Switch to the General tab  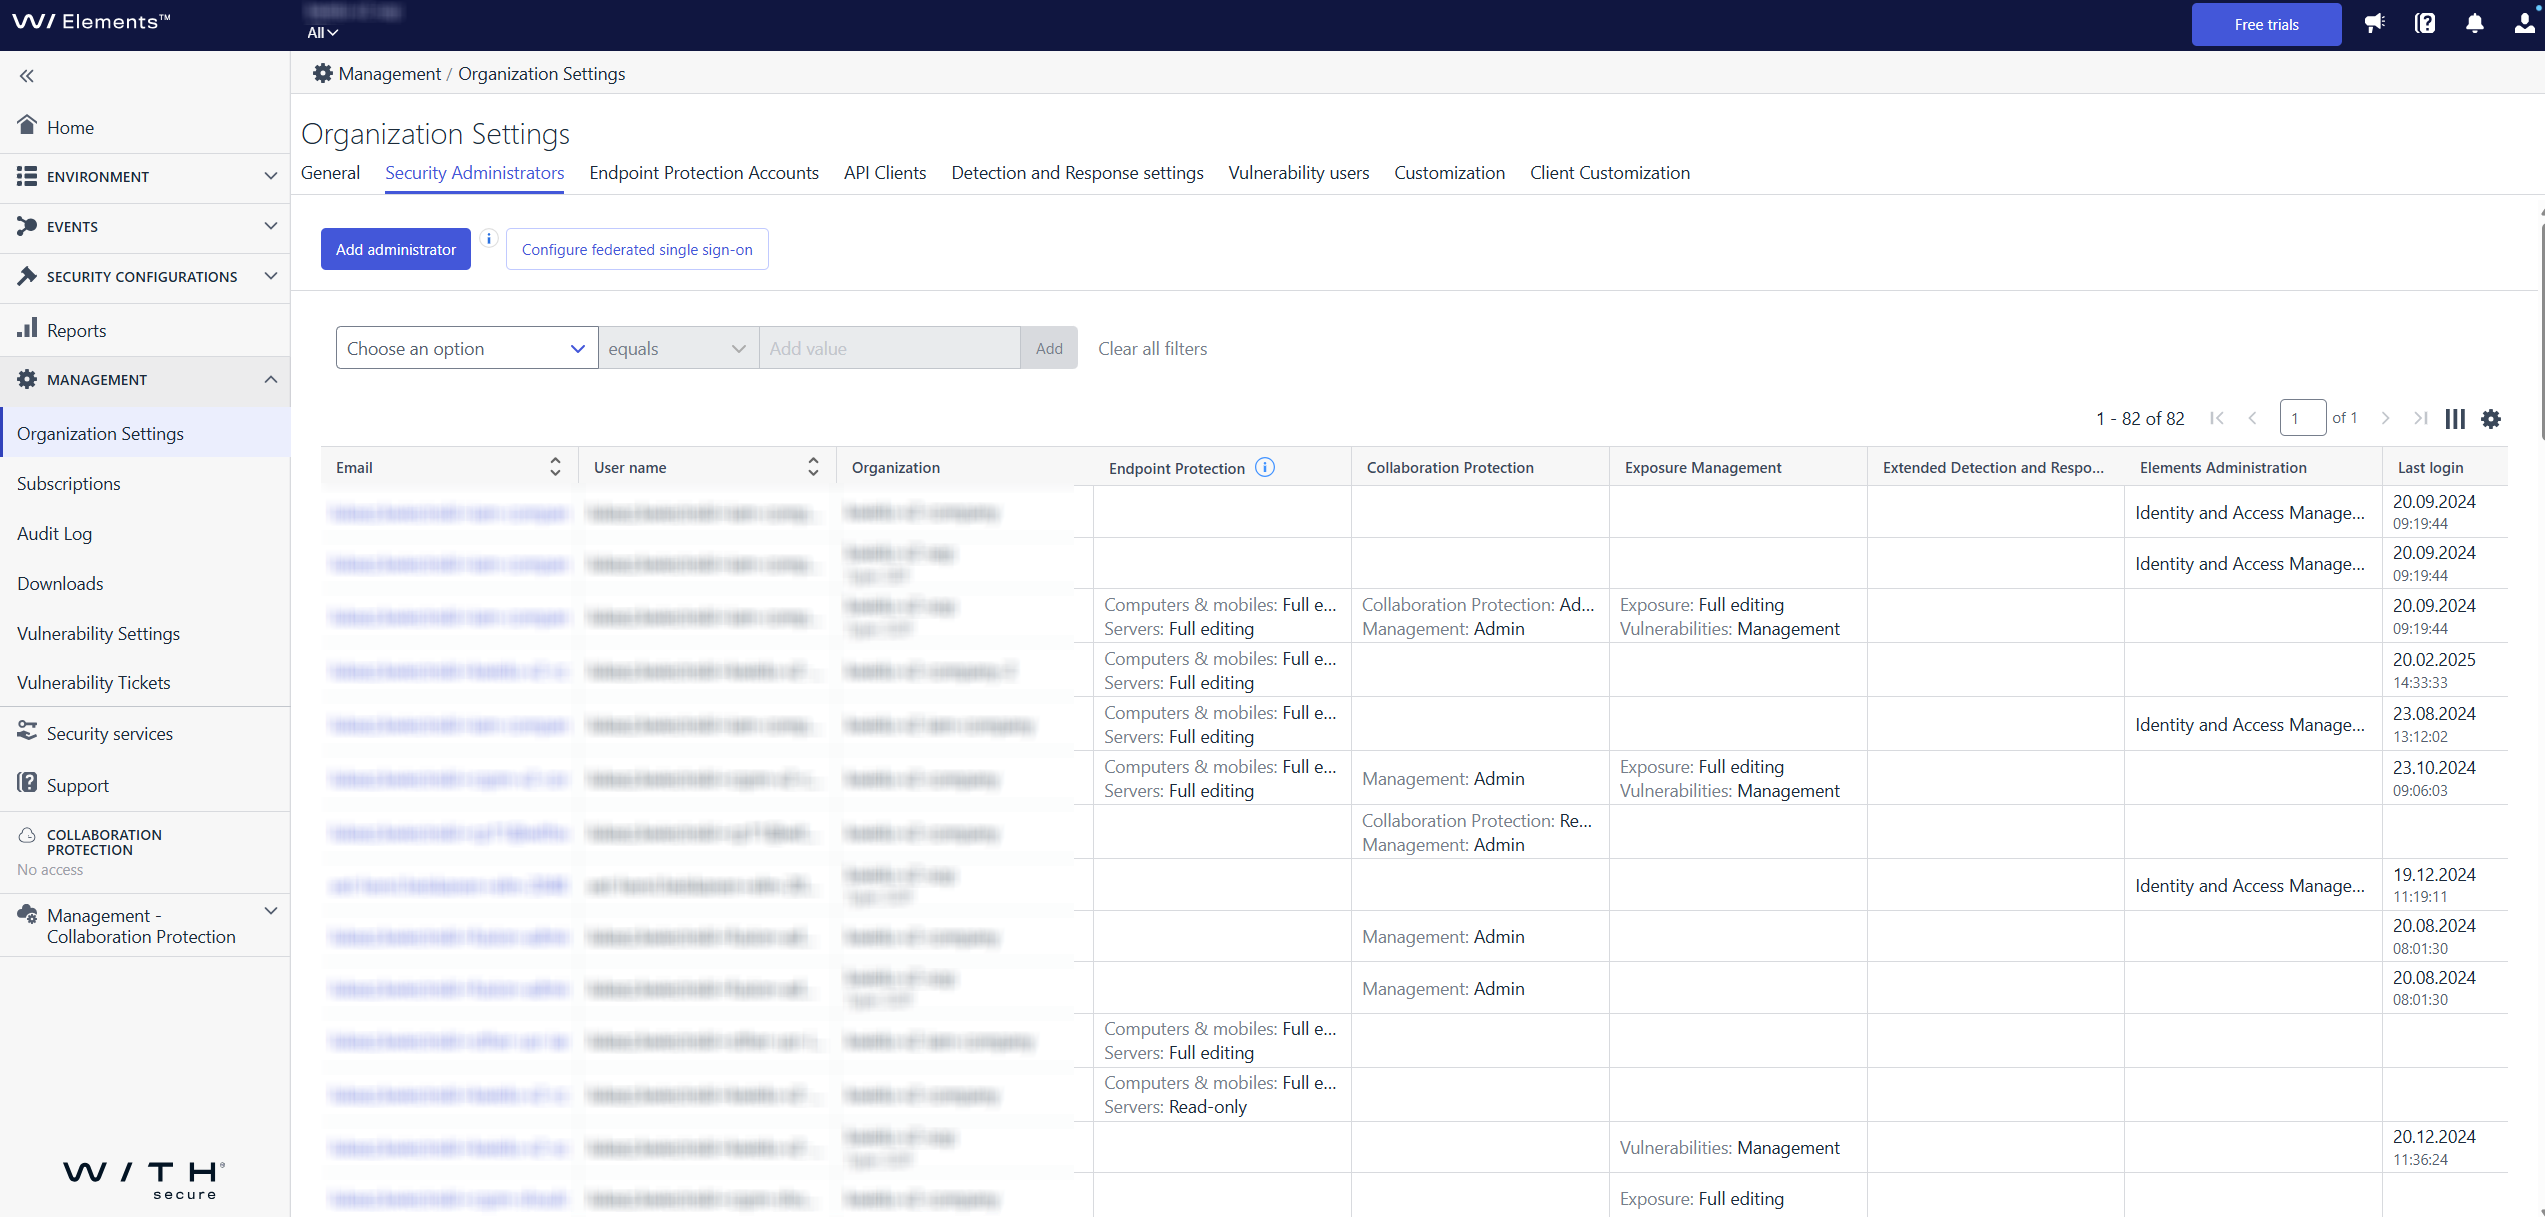click(330, 173)
